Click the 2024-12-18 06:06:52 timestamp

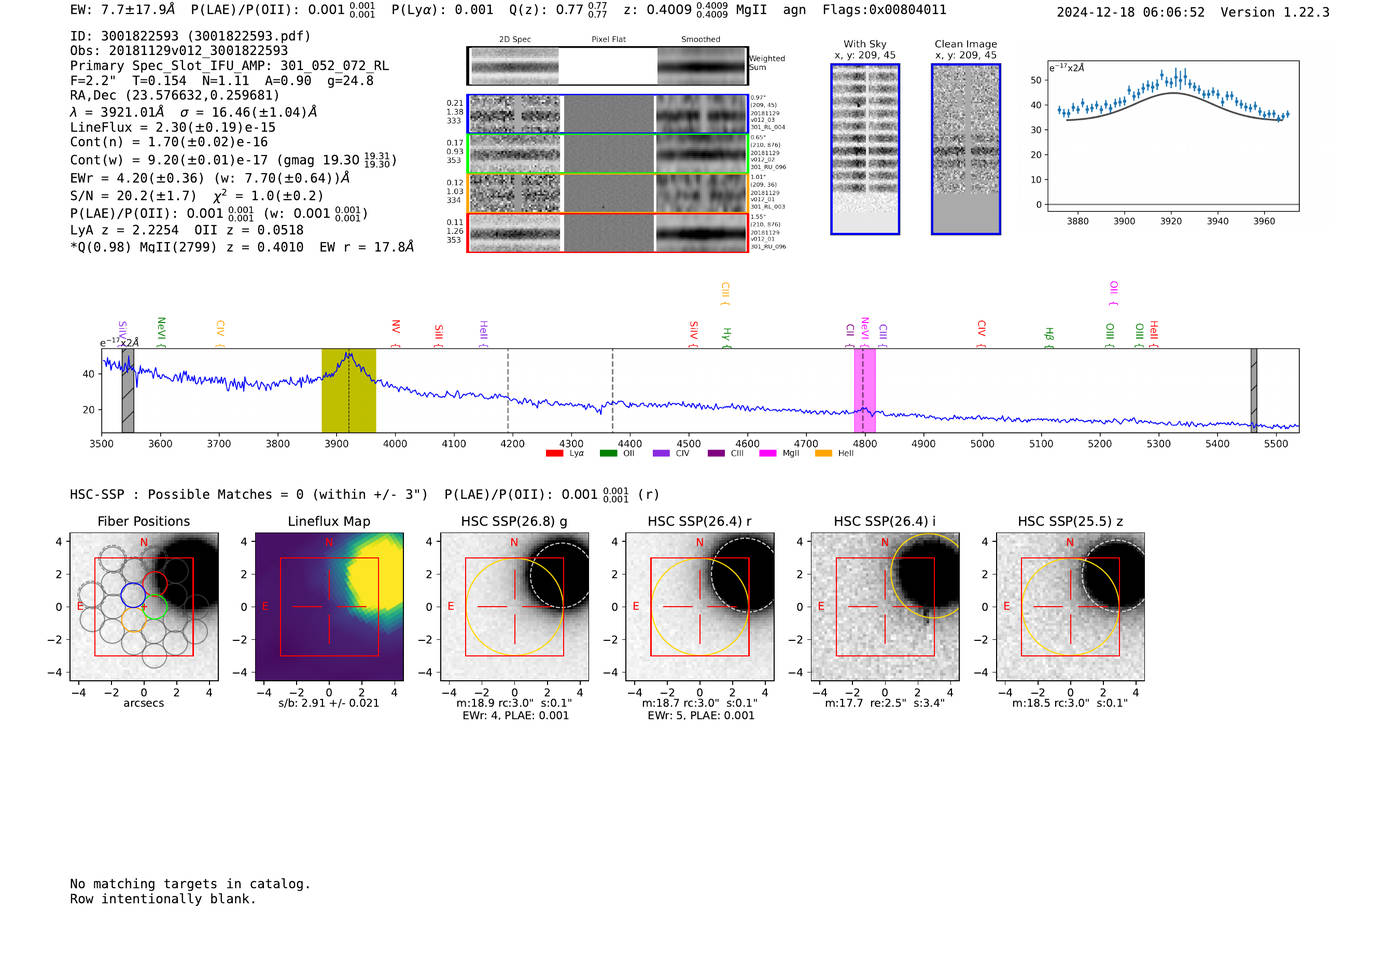tap(1130, 13)
